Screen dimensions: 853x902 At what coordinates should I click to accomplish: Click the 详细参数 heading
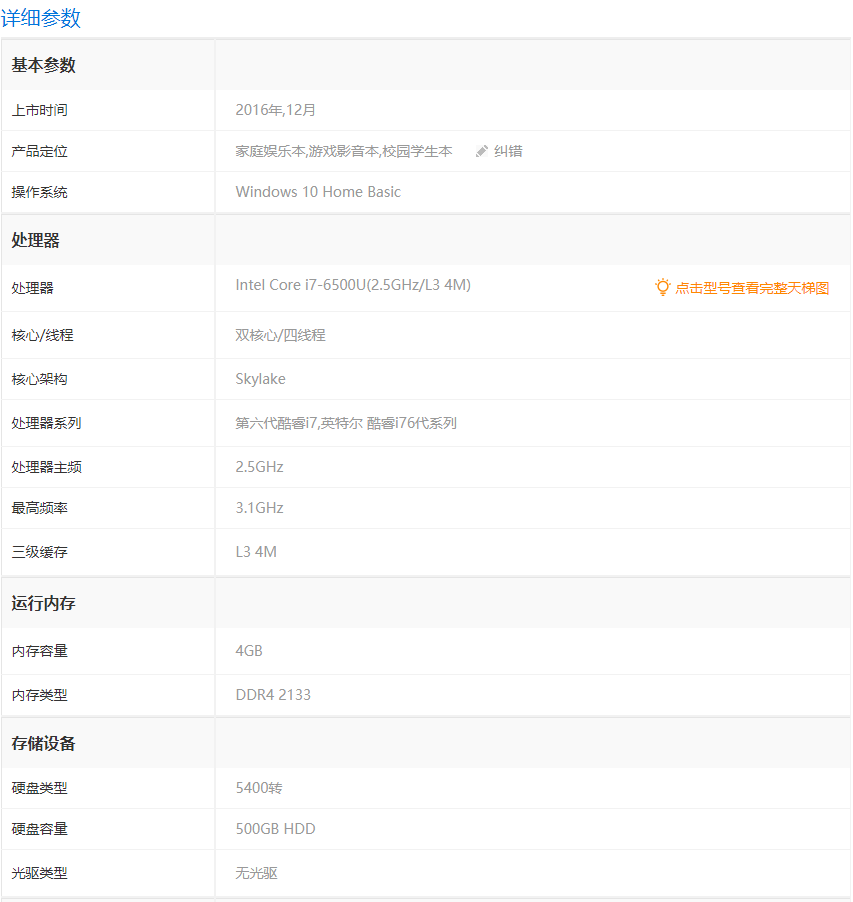[x=41, y=18]
